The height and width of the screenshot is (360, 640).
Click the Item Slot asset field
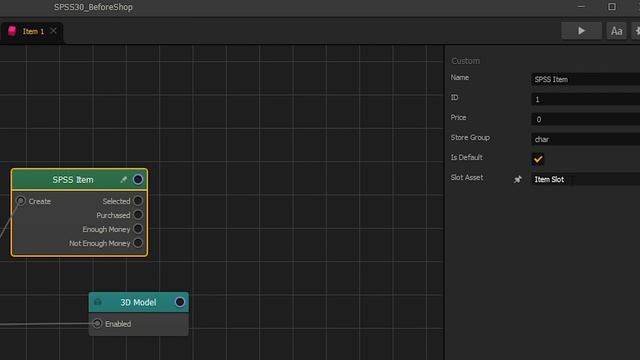585,179
